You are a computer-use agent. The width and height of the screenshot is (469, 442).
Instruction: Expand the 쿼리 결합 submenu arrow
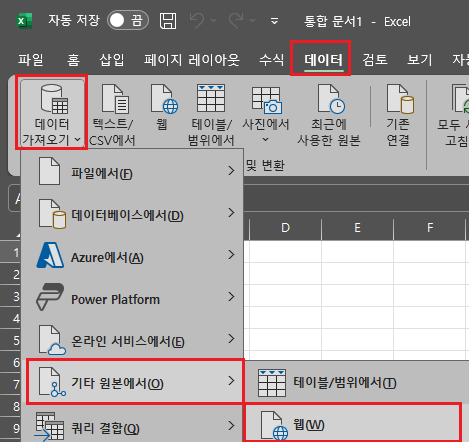(x=231, y=425)
